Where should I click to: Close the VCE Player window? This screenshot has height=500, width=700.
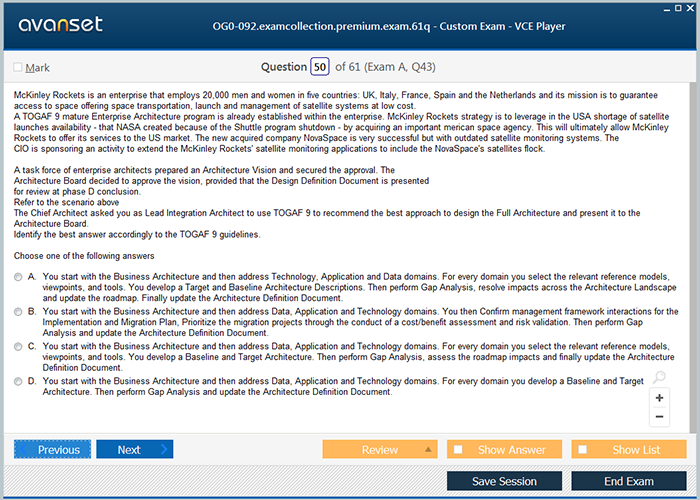691,8
